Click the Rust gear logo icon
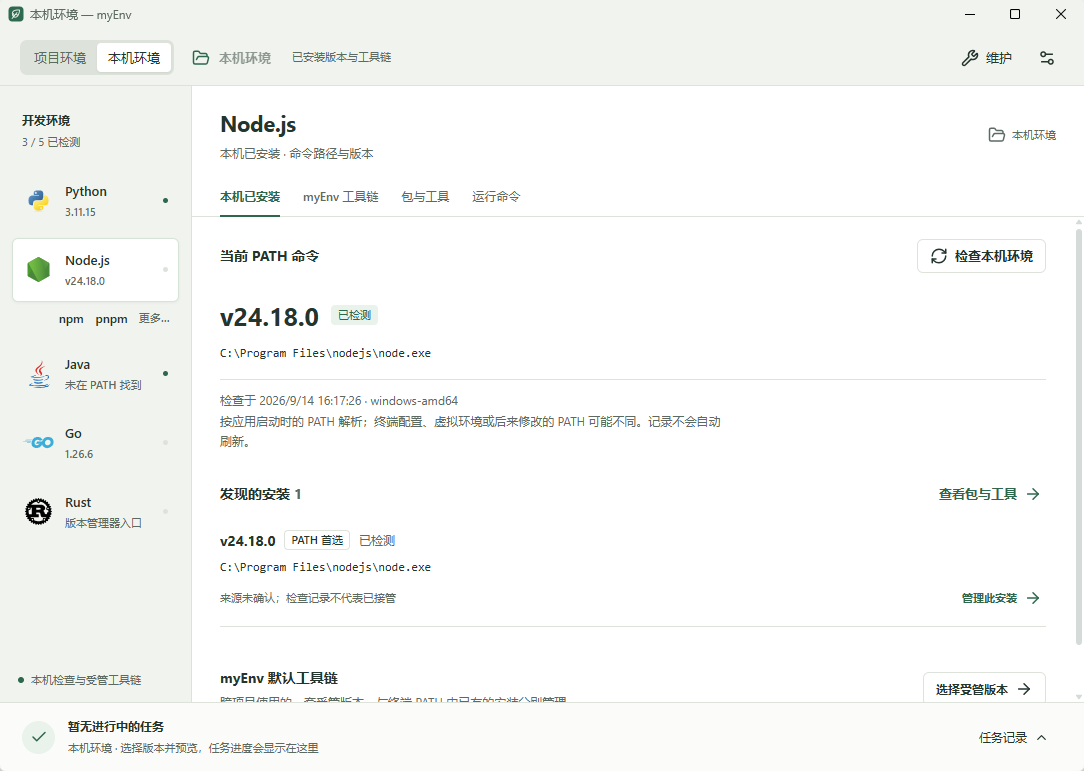This screenshot has height=771, width=1084. [39, 512]
